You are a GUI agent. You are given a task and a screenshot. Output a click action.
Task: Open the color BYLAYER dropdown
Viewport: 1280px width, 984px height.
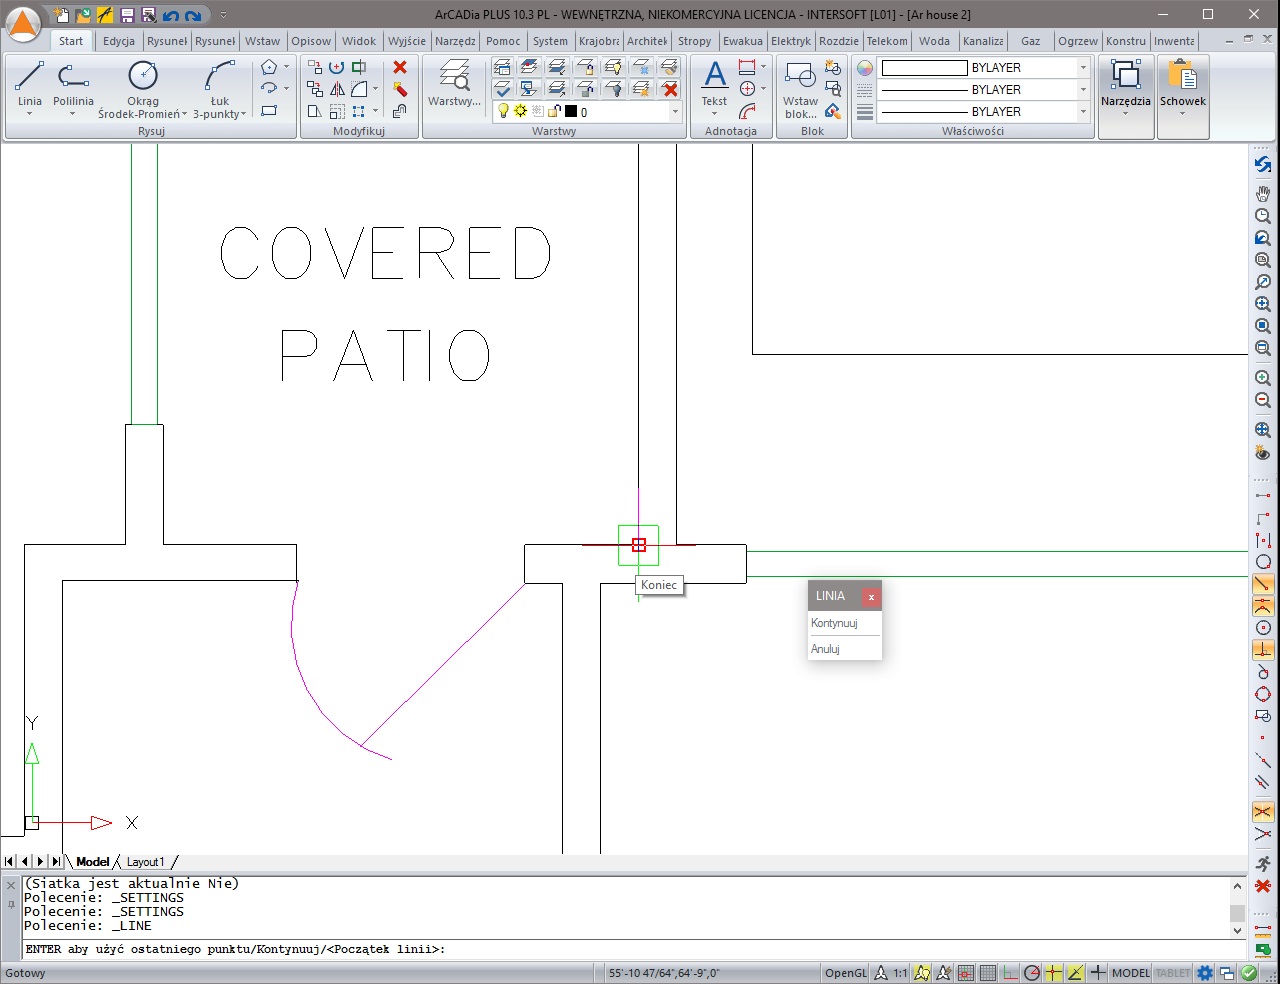point(1083,68)
